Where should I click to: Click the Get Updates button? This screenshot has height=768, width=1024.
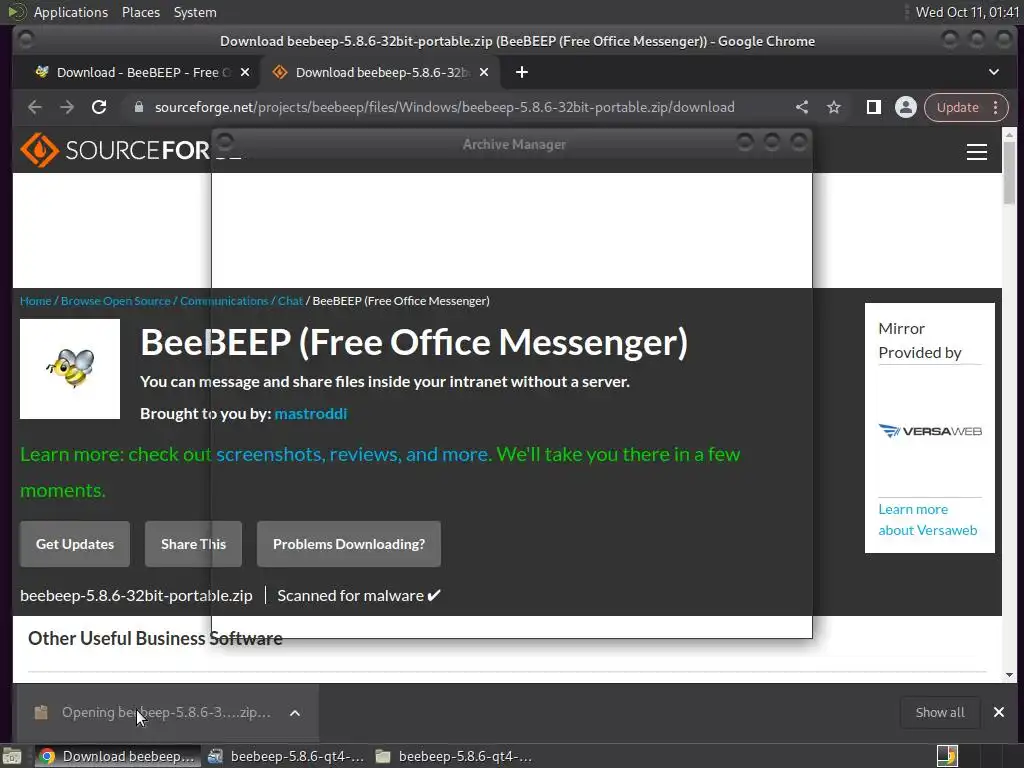coord(75,544)
